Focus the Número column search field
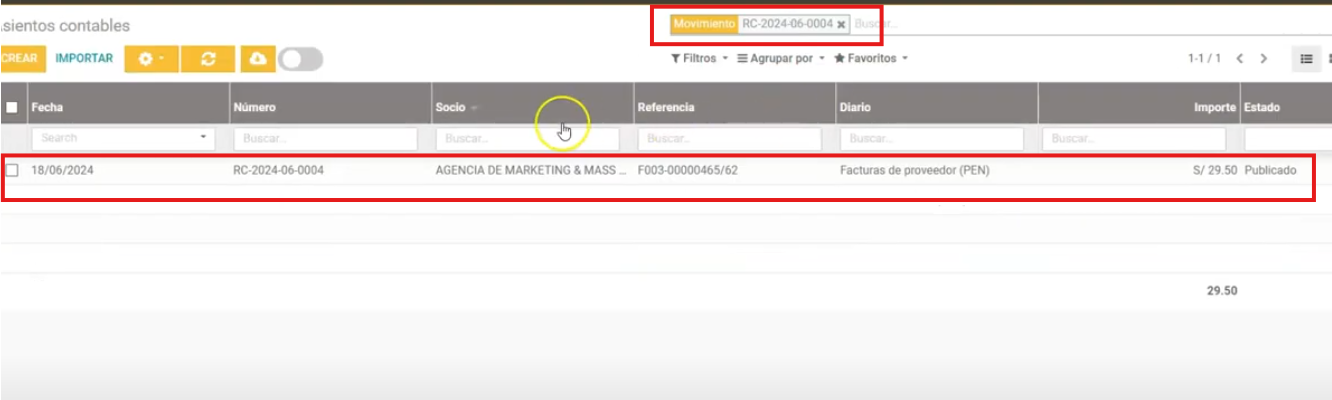1332x400 pixels. click(x=325, y=138)
